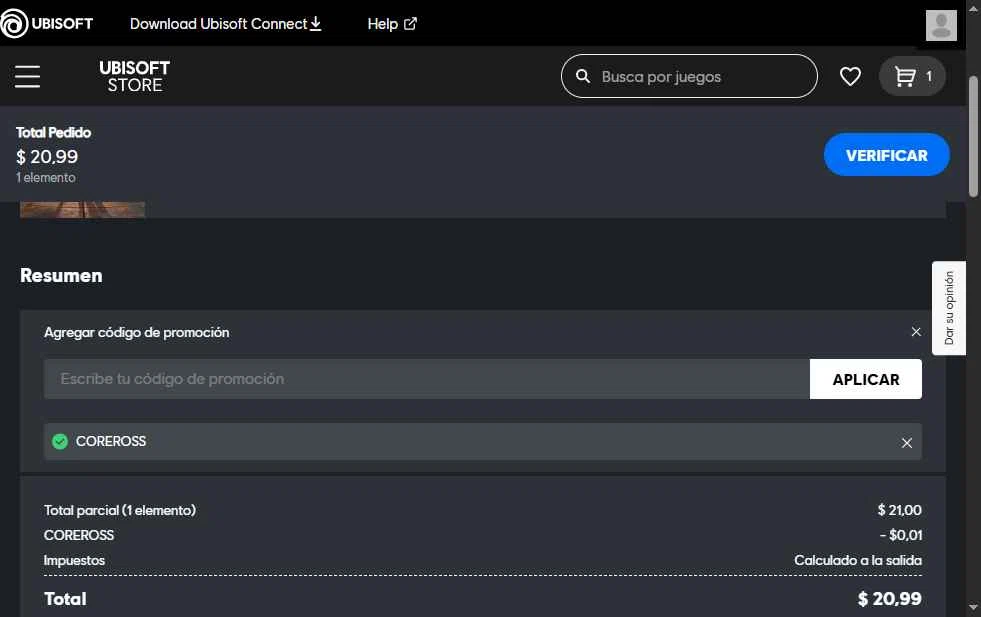Viewport: 981px width, 617px height.
Task: Open the user account avatar
Action: (941, 25)
